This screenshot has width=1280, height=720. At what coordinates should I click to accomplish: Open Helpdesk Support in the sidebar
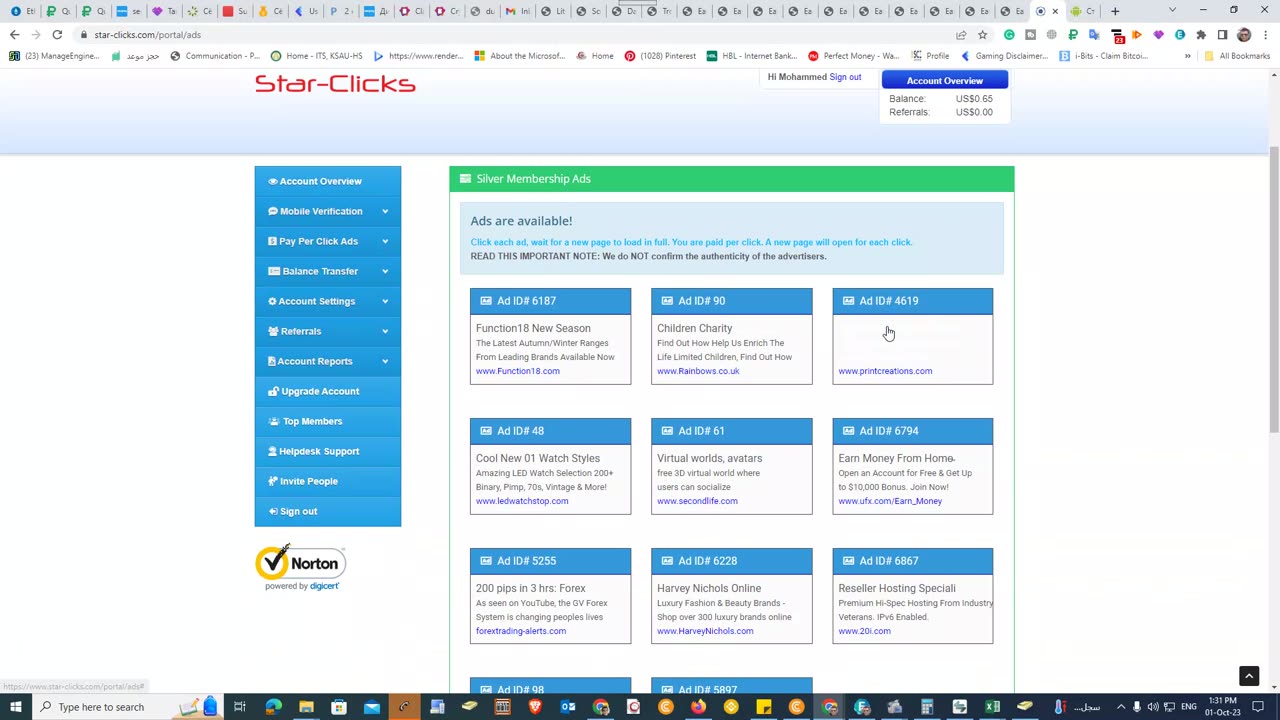tap(327, 451)
